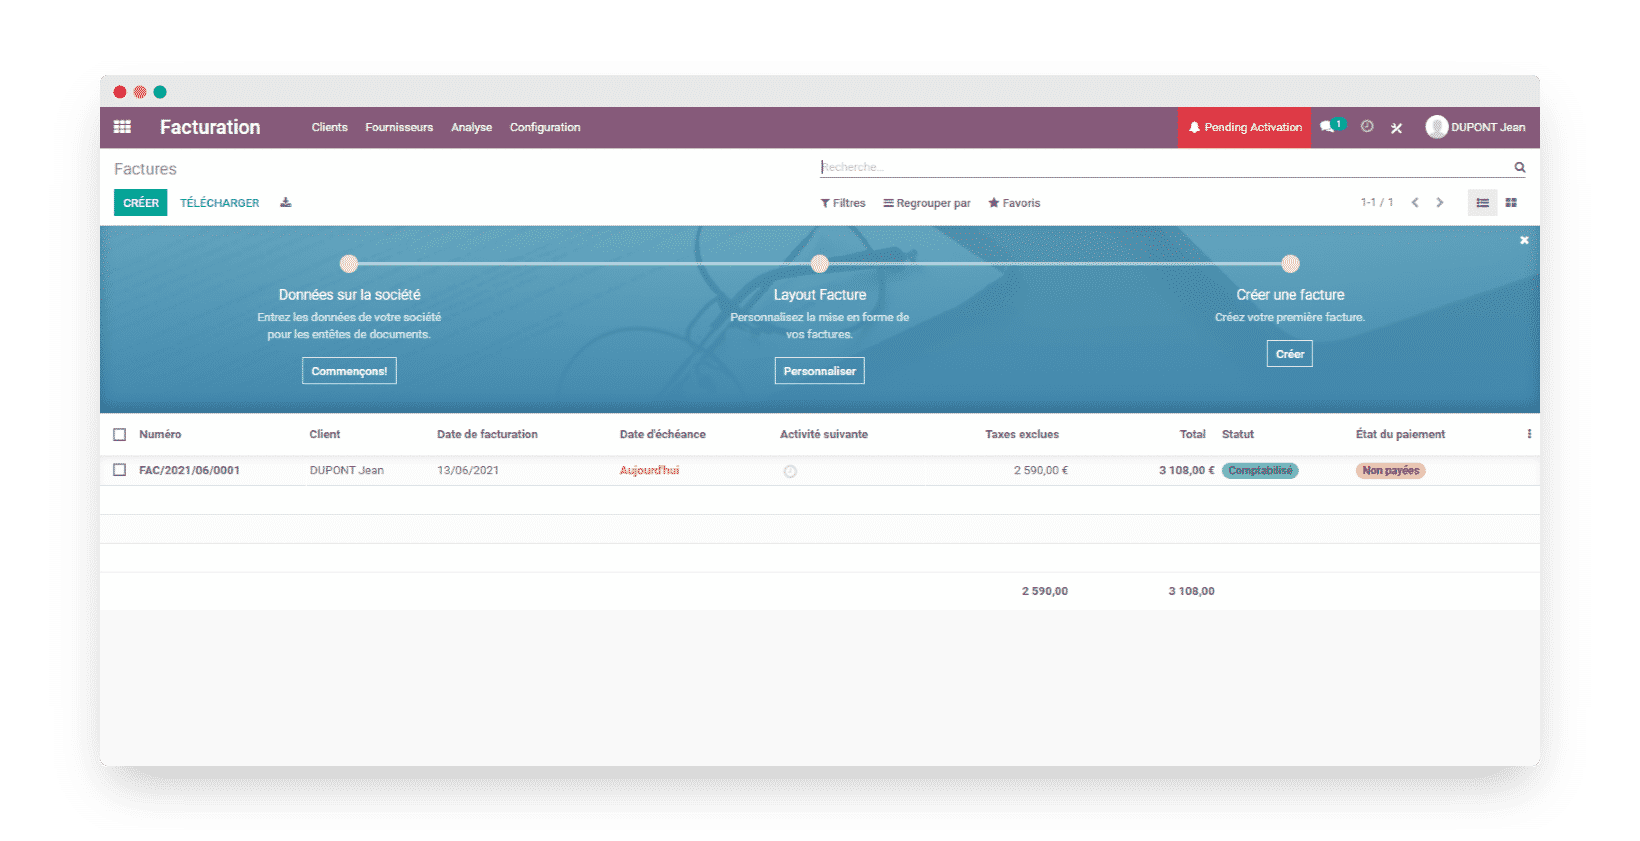
Task: Sort by the Numéro column header
Action: [x=160, y=434]
